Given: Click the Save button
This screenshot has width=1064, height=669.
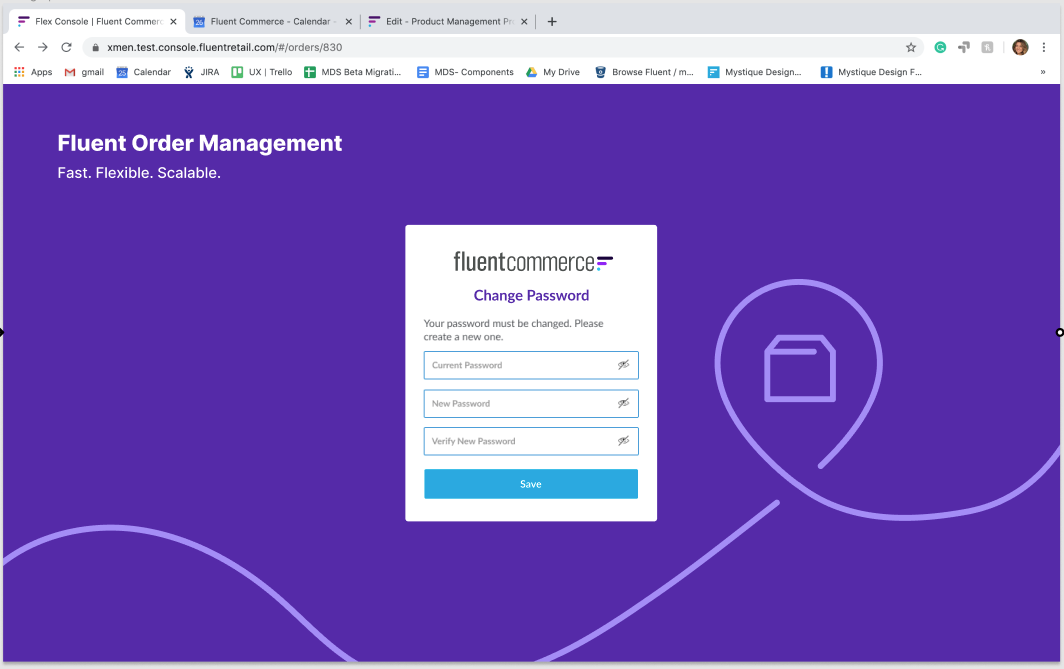Looking at the screenshot, I should (530, 484).
